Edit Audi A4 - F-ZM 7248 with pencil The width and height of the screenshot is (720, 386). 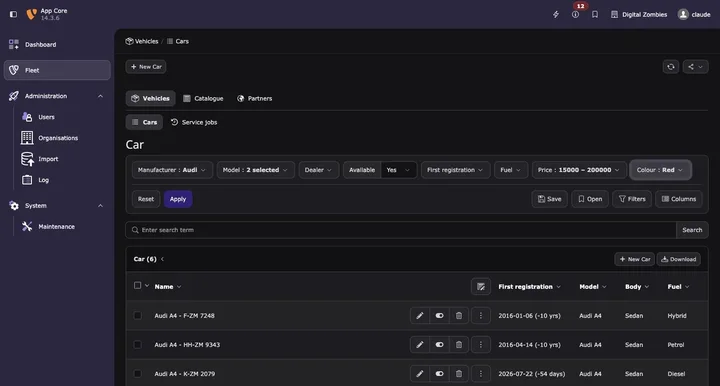pos(420,315)
